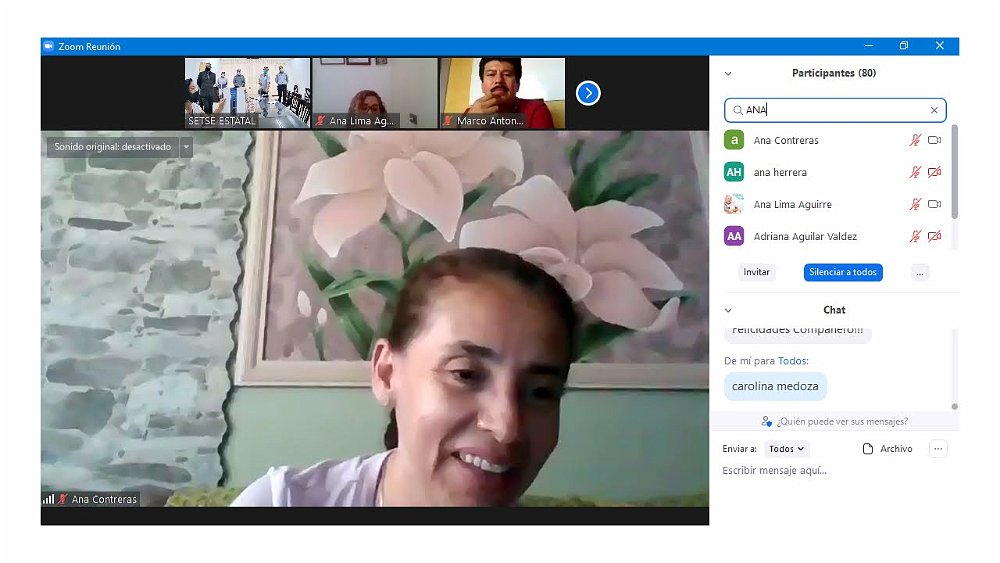
Task: Click the Invitar button
Action: 757,272
